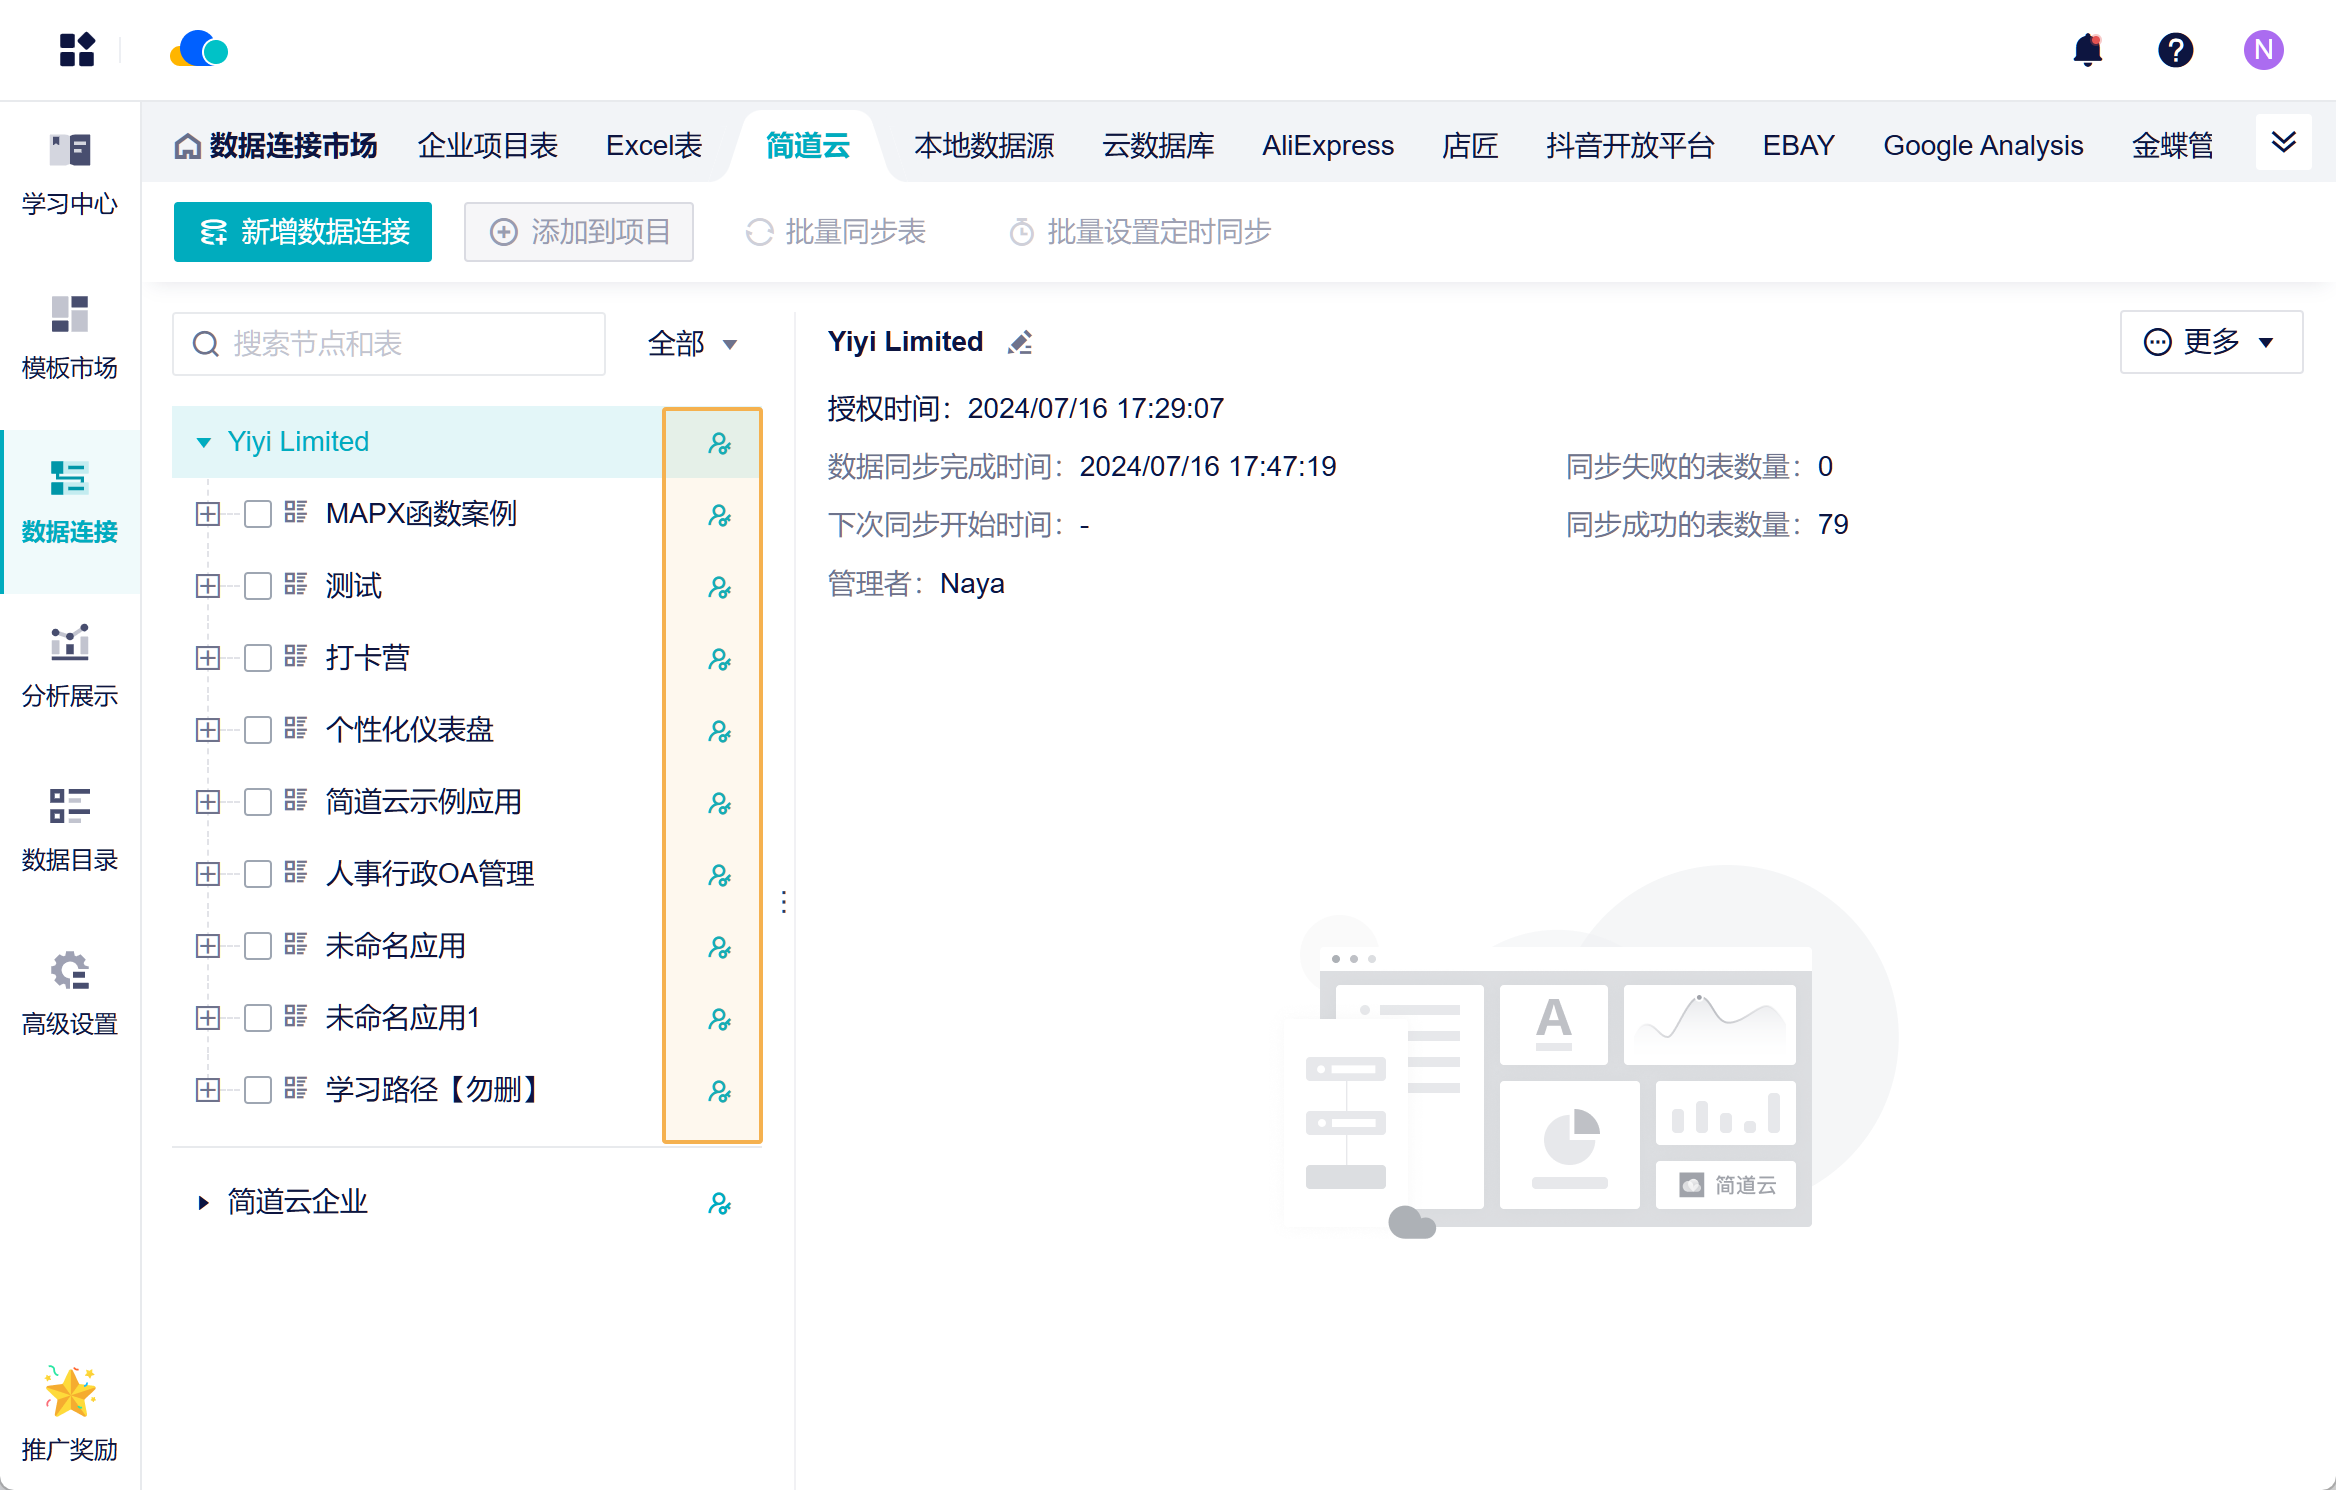The height and width of the screenshot is (1490, 2336).
Task: Click the apps grid icon top left
Action: [76, 50]
